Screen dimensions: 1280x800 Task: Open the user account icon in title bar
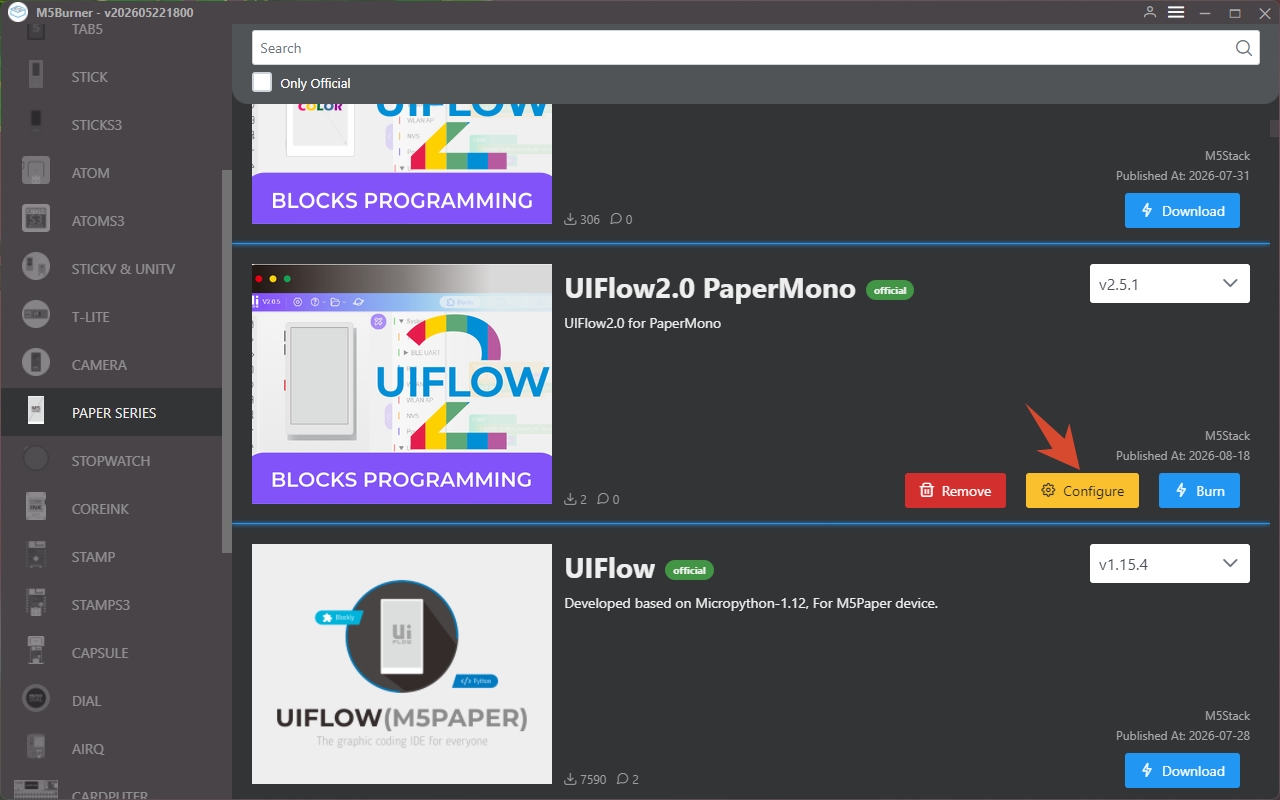pos(1150,12)
